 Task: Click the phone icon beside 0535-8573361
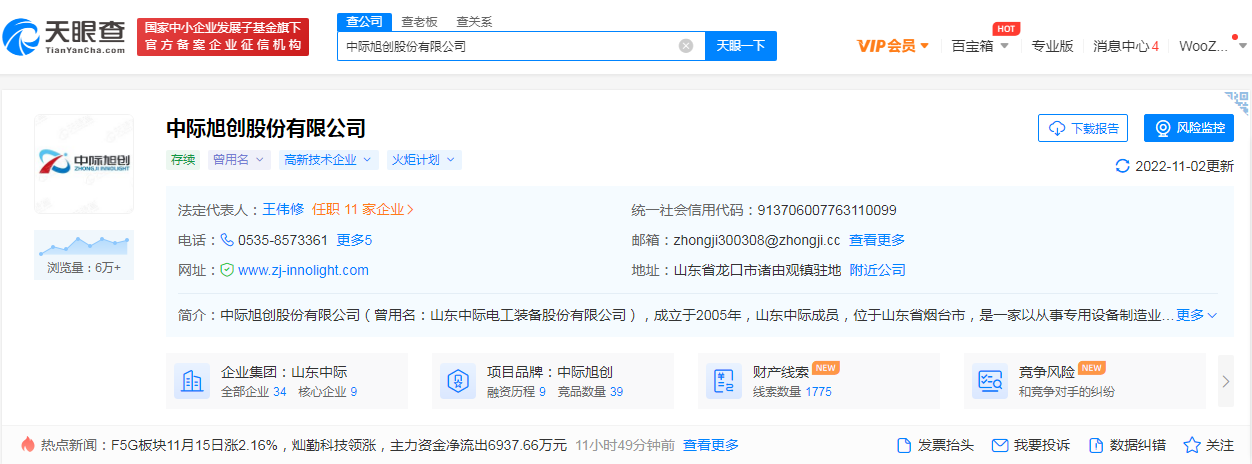(227, 240)
